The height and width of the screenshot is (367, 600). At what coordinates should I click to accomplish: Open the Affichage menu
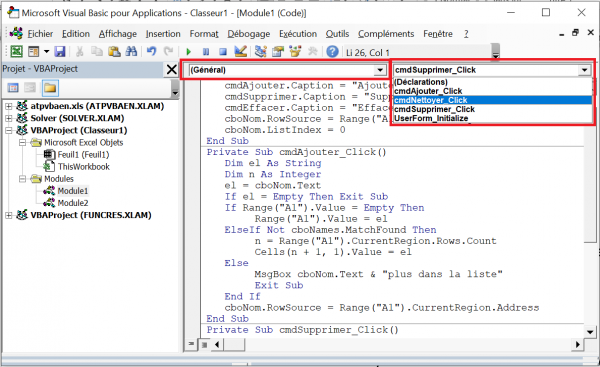pyautogui.click(x=117, y=34)
